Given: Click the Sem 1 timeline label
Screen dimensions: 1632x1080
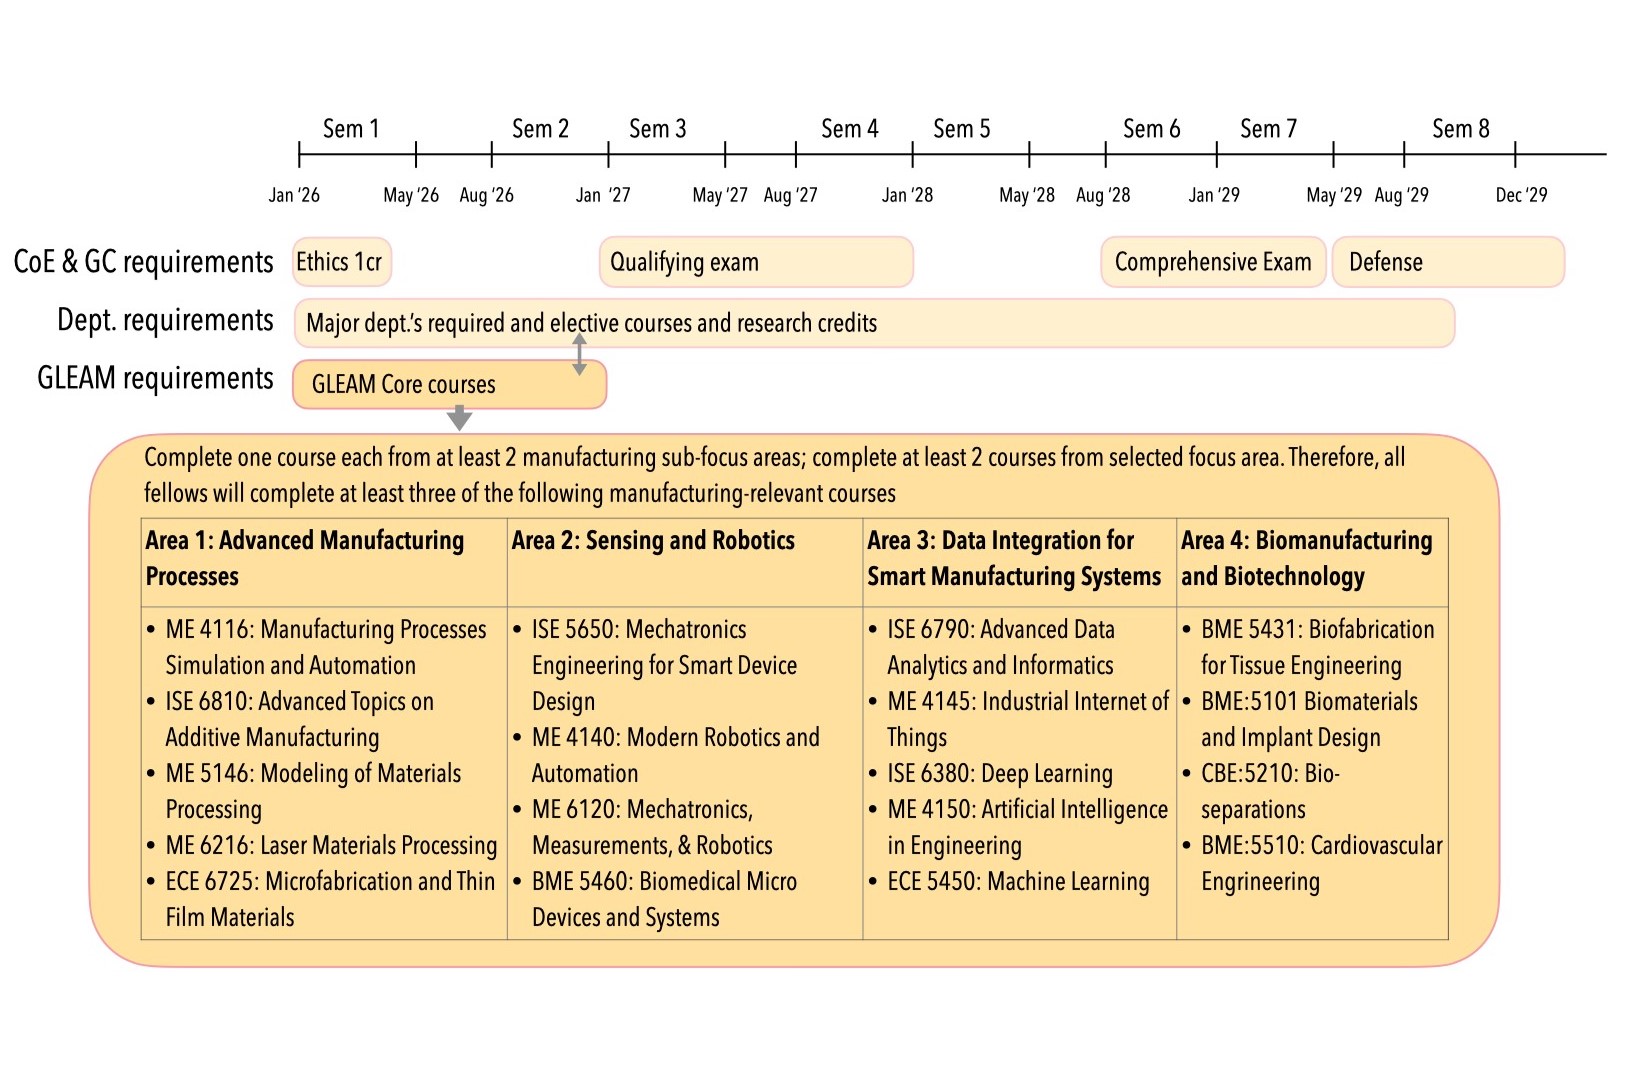Looking at the screenshot, I should tap(351, 128).
